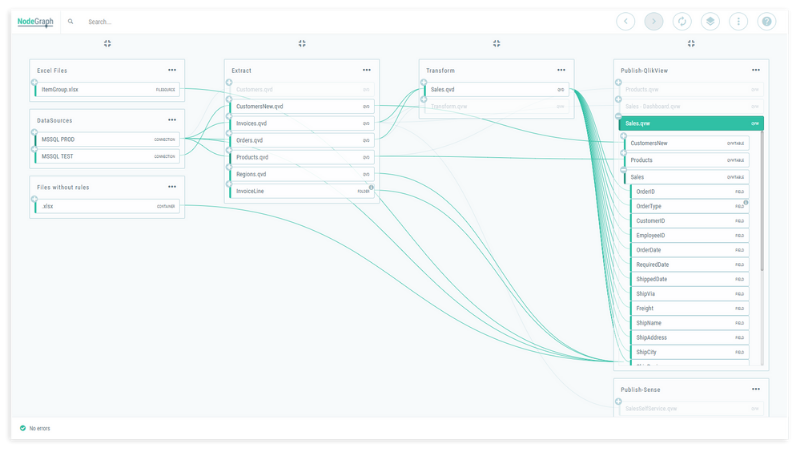Open Excel Files group options menu
Viewport: 800px width, 452px height.
[172, 70]
